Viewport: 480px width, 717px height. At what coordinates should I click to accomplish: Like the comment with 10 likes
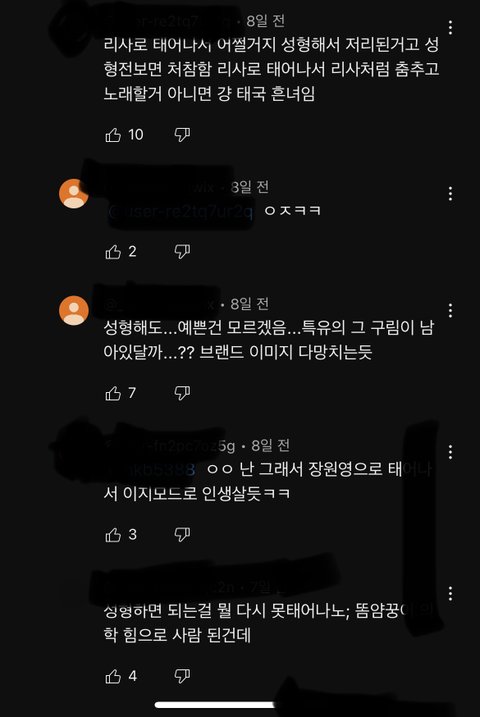[x=113, y=135]
